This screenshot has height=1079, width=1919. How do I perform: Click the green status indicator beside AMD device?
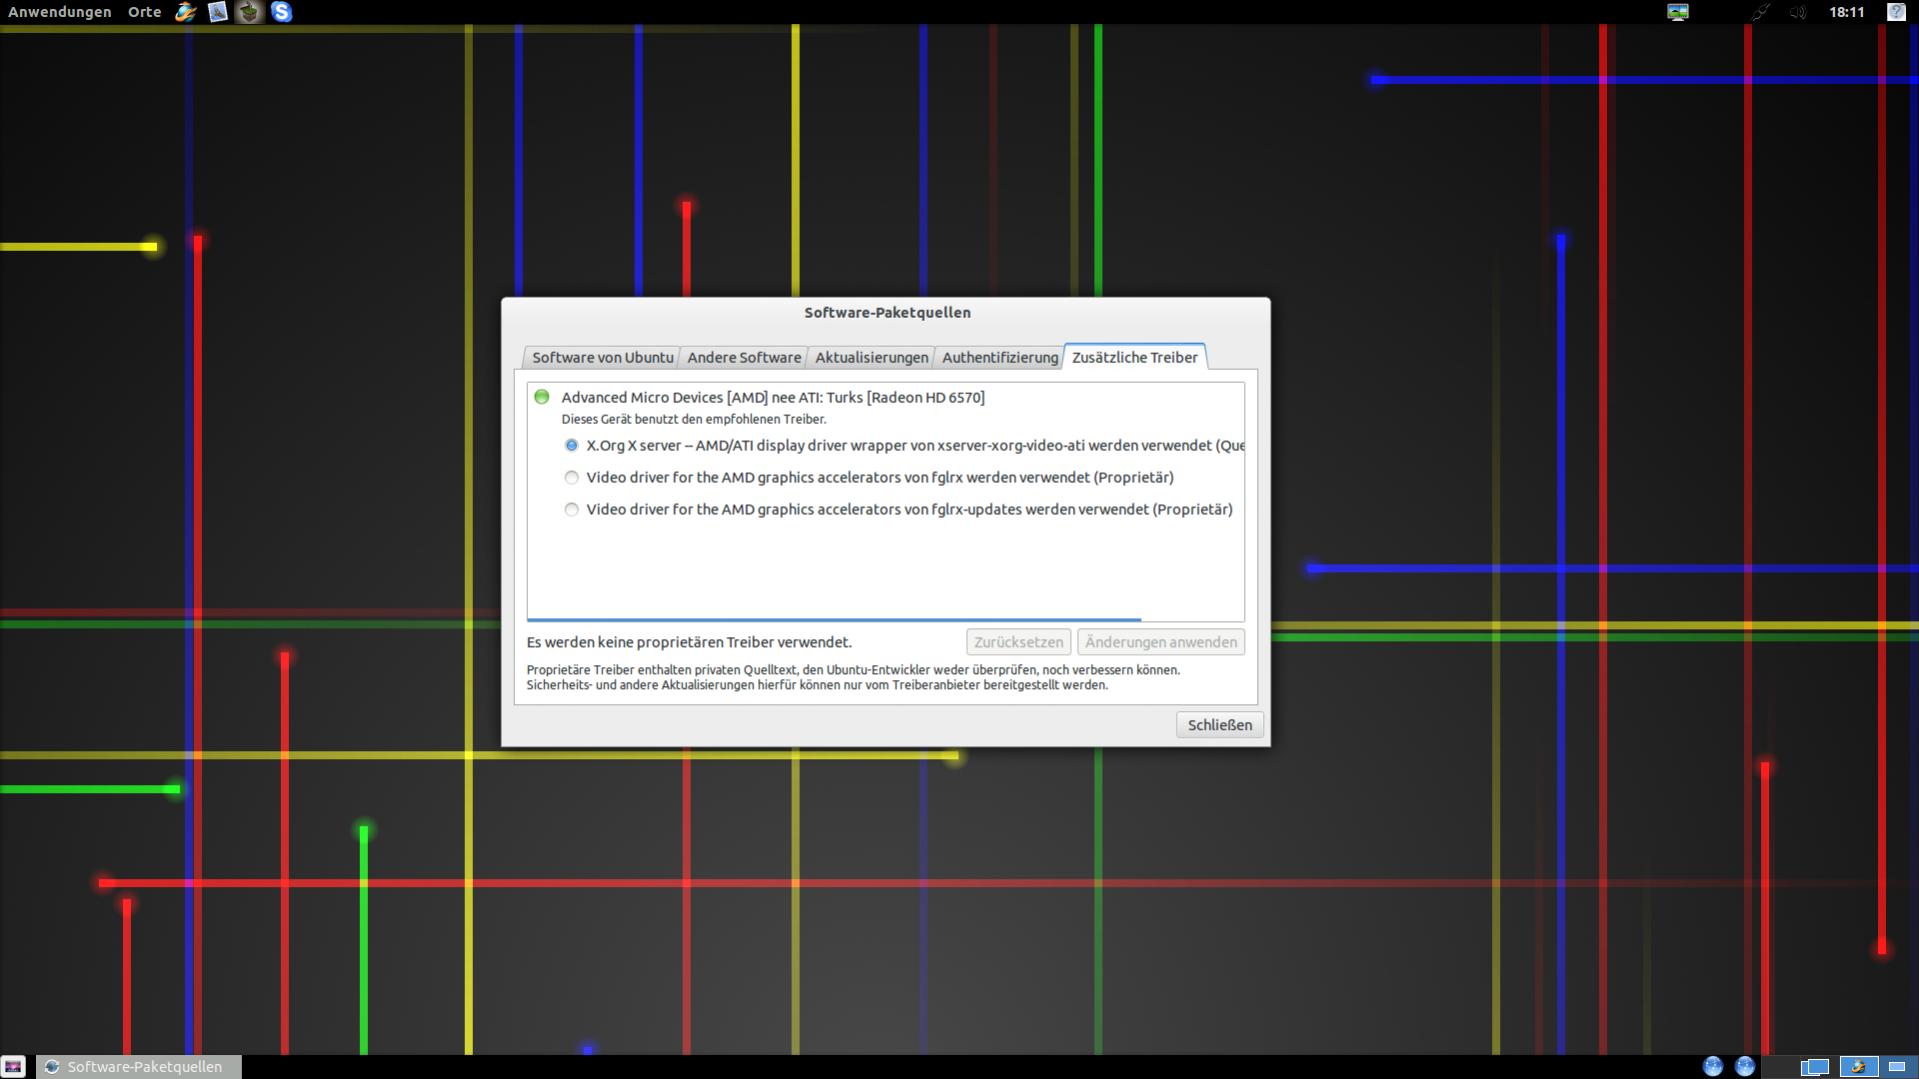[542, 397]
